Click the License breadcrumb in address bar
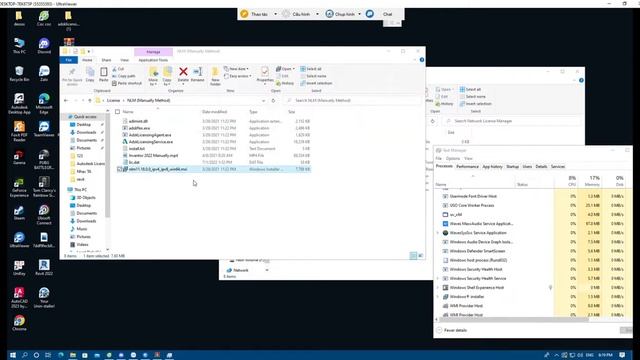The width and height of the screenshot is (640, 360). tap(113, 100)
